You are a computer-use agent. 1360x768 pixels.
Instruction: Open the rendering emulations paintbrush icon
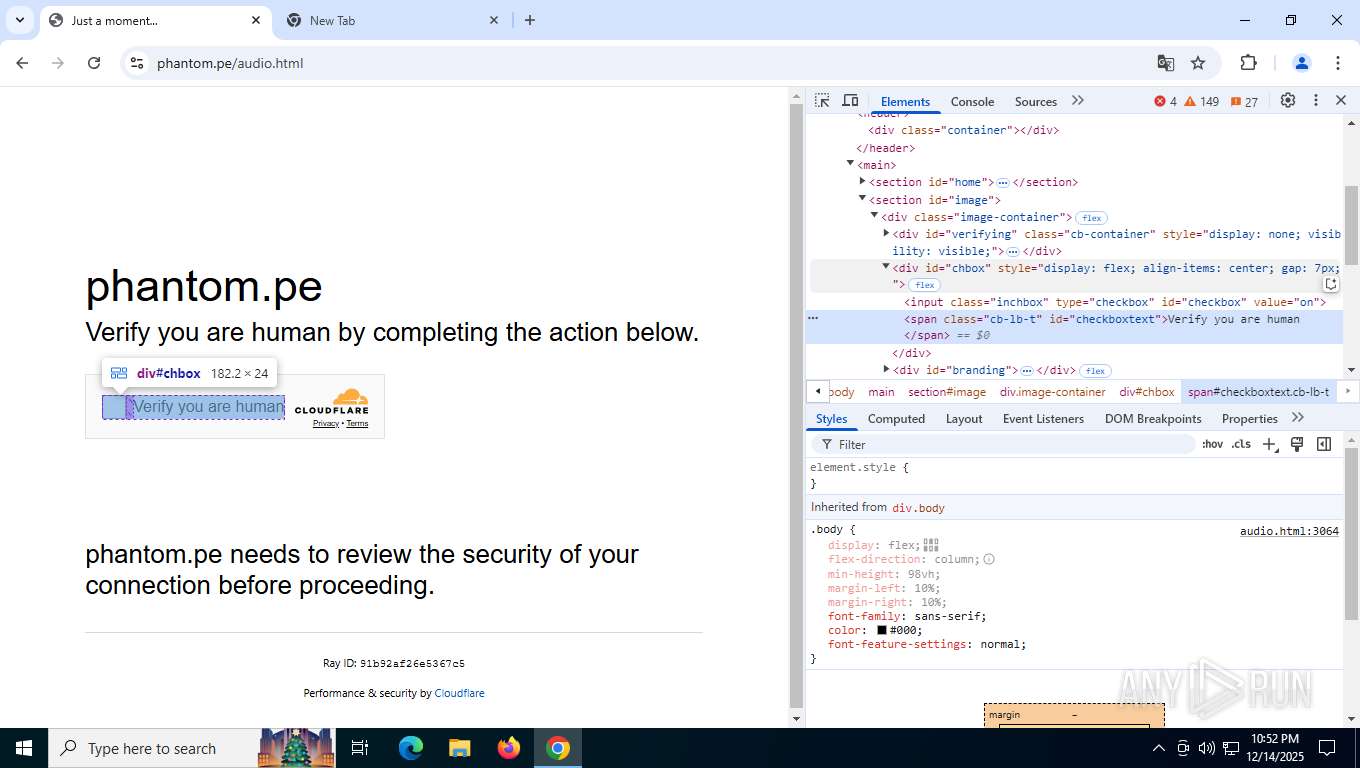click(x=1297, y=444)
